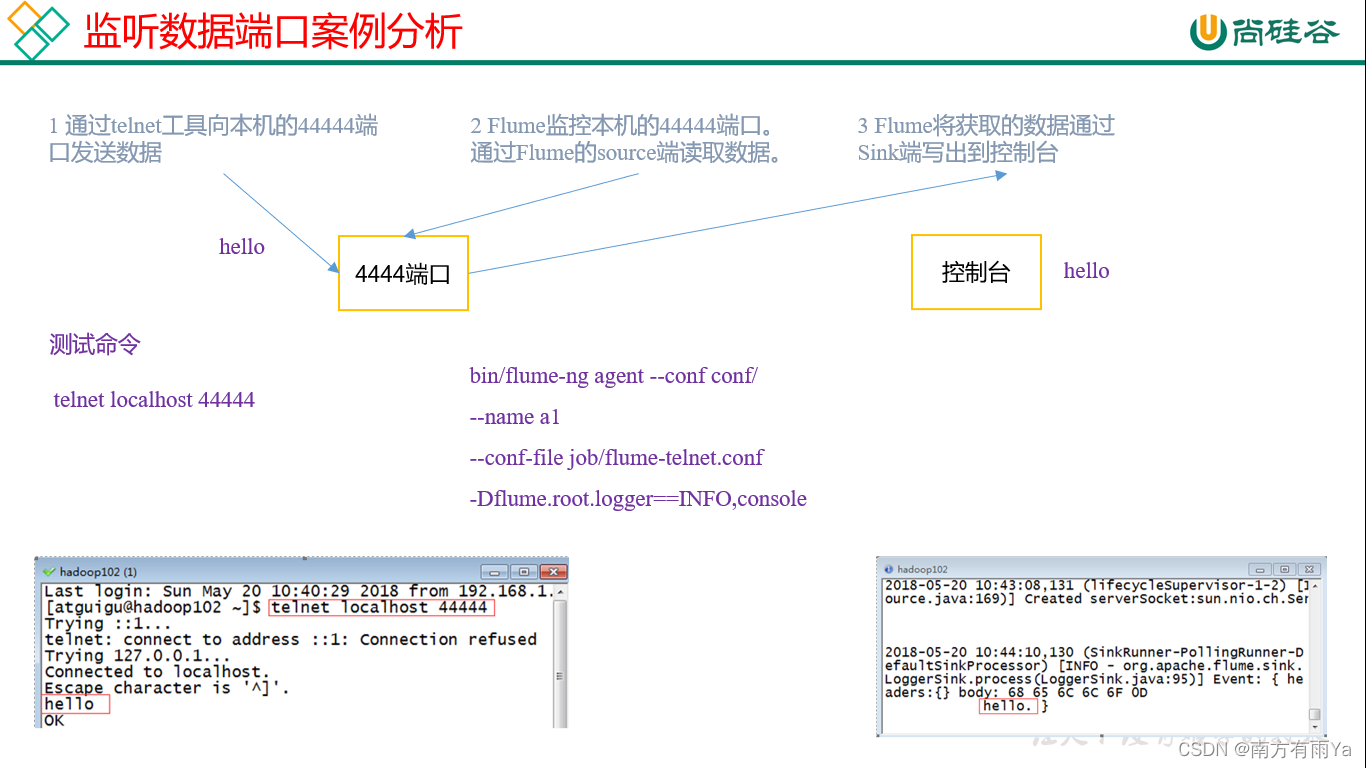The width and height of the screenshot is (1366, 768).
Task: Click the Connection refused terminal line
Action: (291, 639)
